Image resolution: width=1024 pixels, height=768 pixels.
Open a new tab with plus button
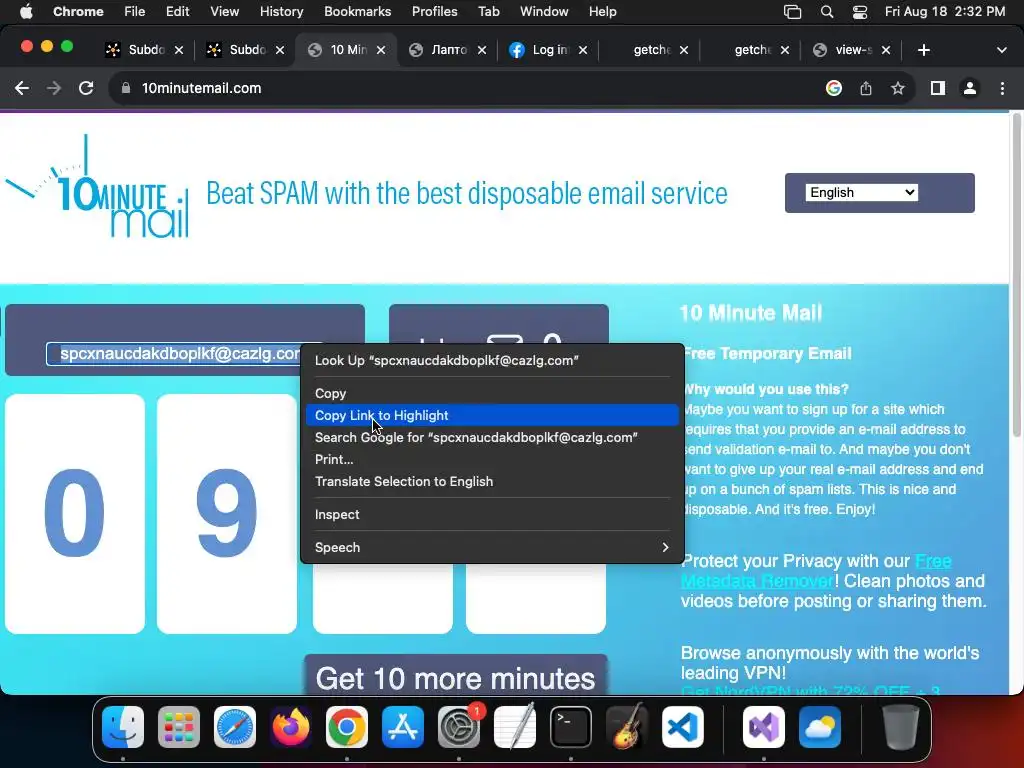tap(923, 50)
